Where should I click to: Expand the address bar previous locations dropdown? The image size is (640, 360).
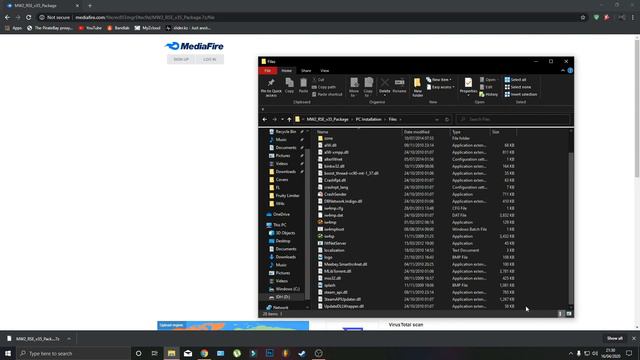click(x=437, y=120)
